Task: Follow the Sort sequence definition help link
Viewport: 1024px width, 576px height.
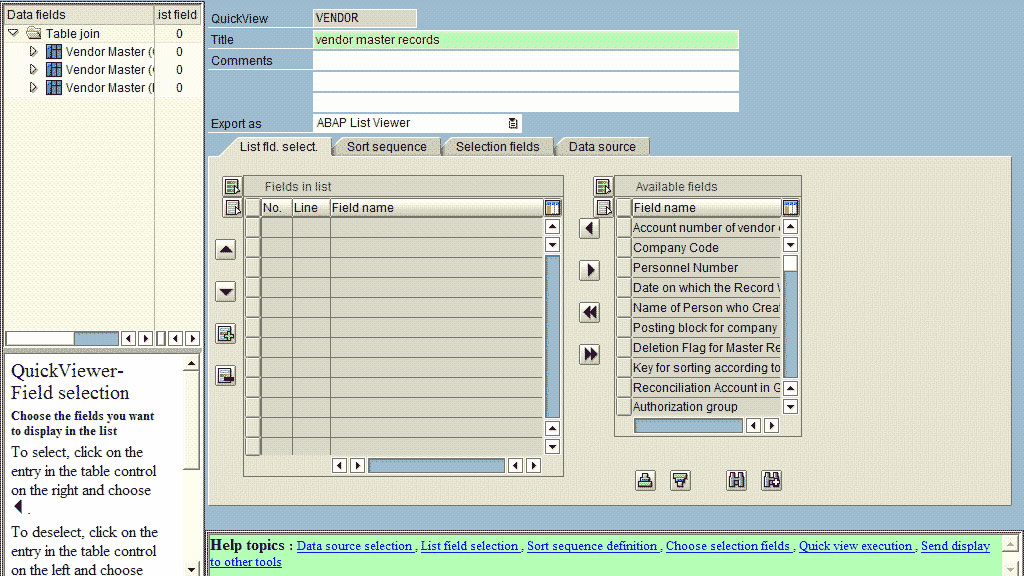Action: [x=592, y=546]
